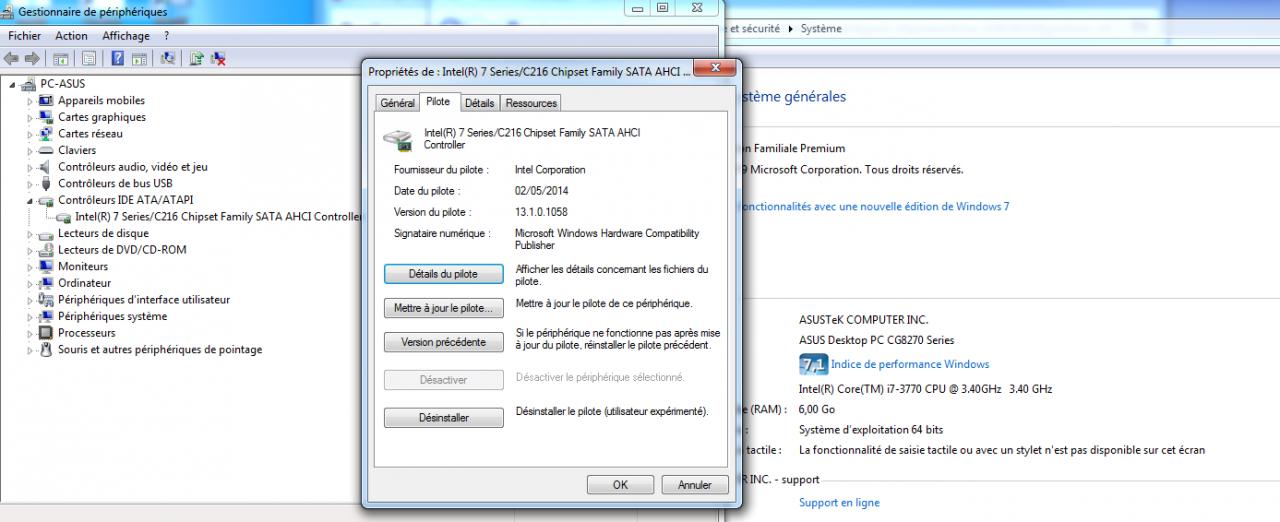This screenshot has width=1280, height=522.
Task: Expand the Claviers node
Action: 30,150
